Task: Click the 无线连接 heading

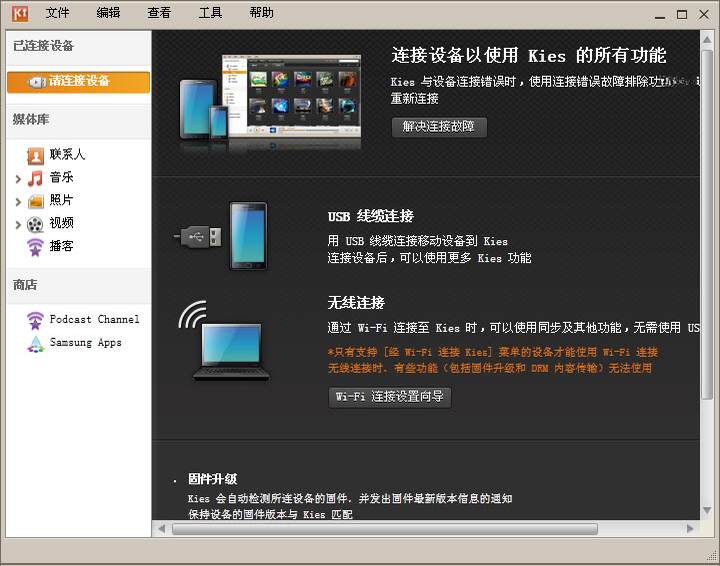Action: 356,303
